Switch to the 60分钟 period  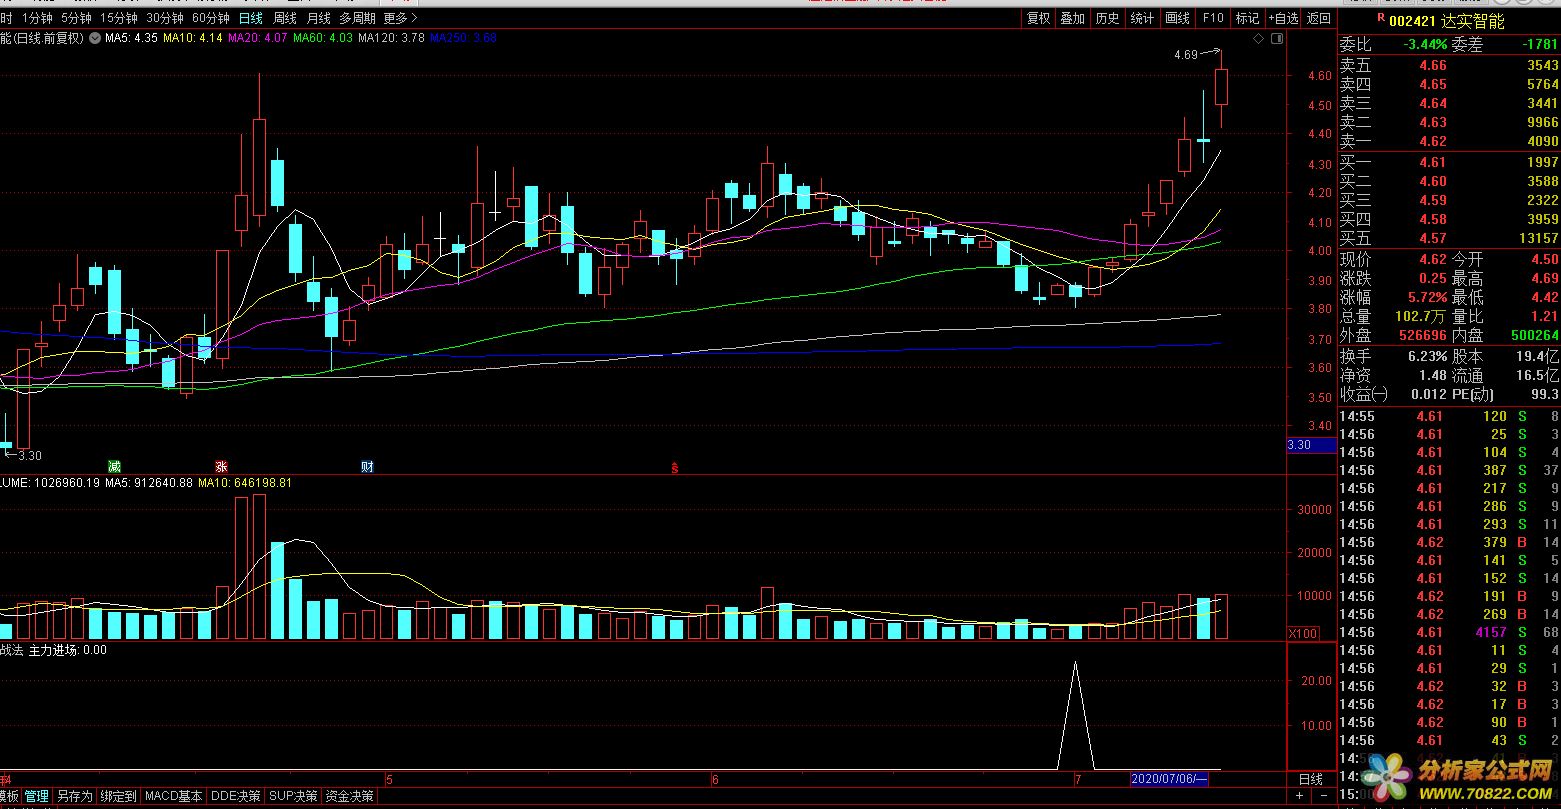coord(211,18)
